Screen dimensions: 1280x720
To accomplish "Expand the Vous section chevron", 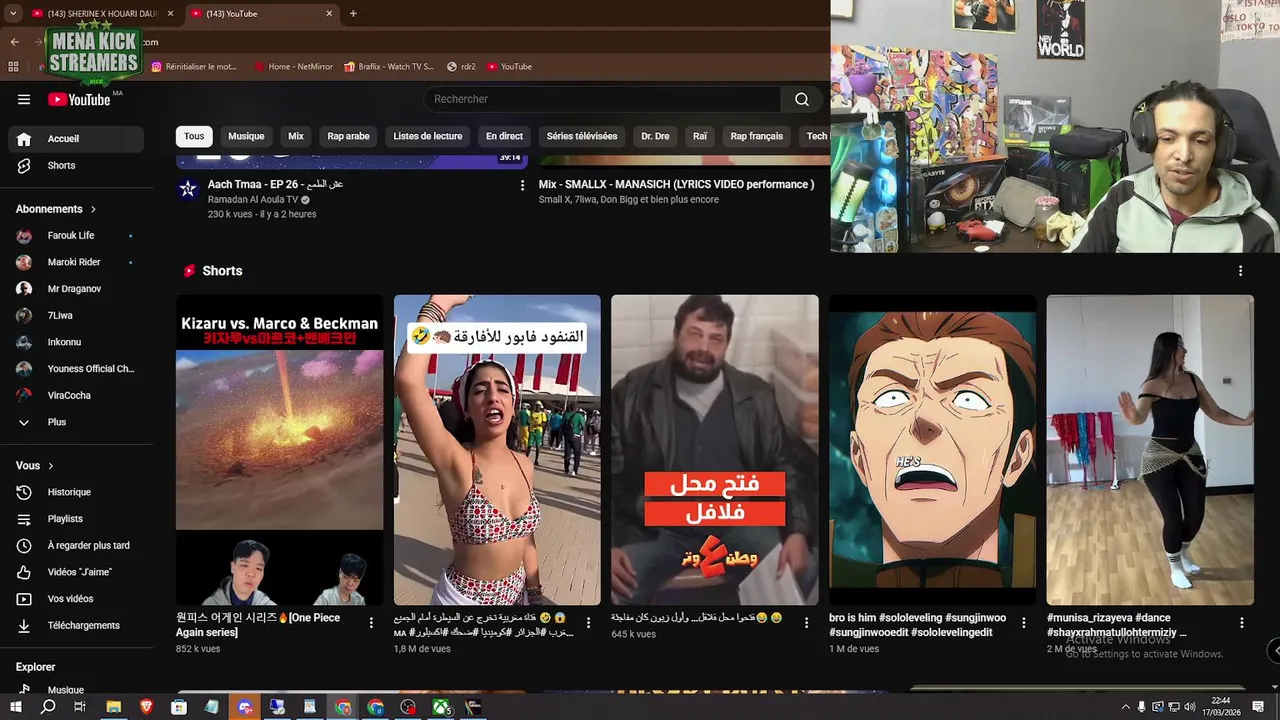I will (x=51, y=466).
